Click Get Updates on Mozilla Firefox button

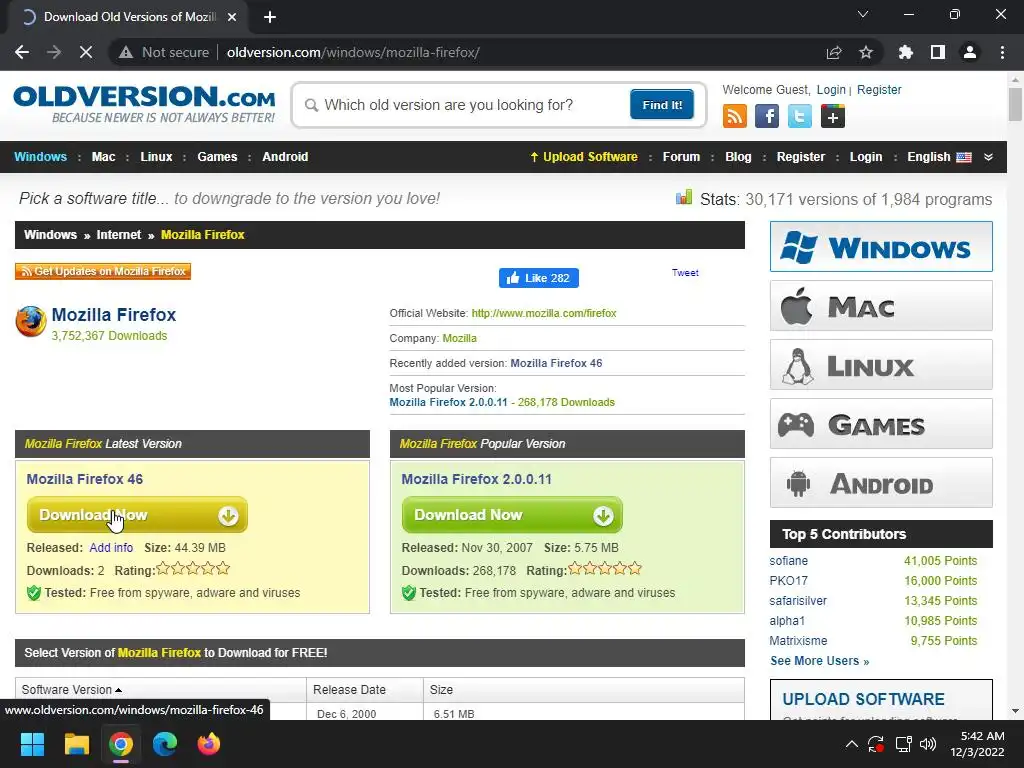[103, 271]
